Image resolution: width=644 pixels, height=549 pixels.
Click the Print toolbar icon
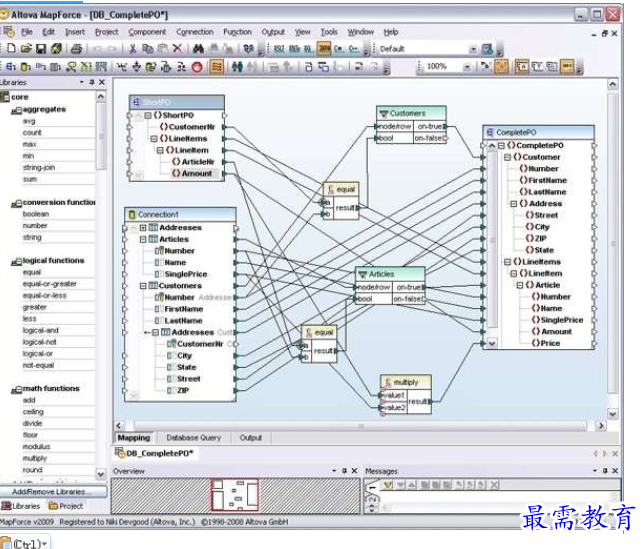[x=76, y=48]
